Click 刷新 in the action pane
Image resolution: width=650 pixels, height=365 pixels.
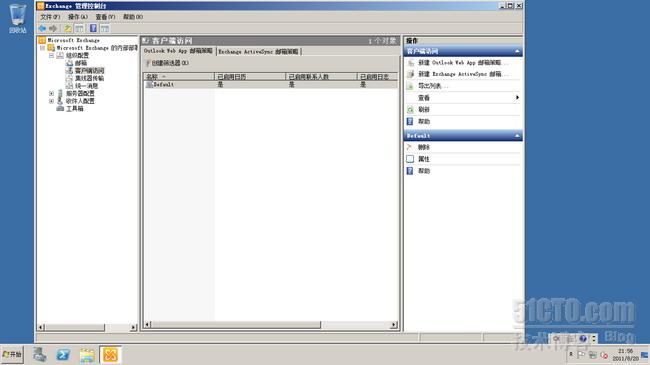(424, 110)
